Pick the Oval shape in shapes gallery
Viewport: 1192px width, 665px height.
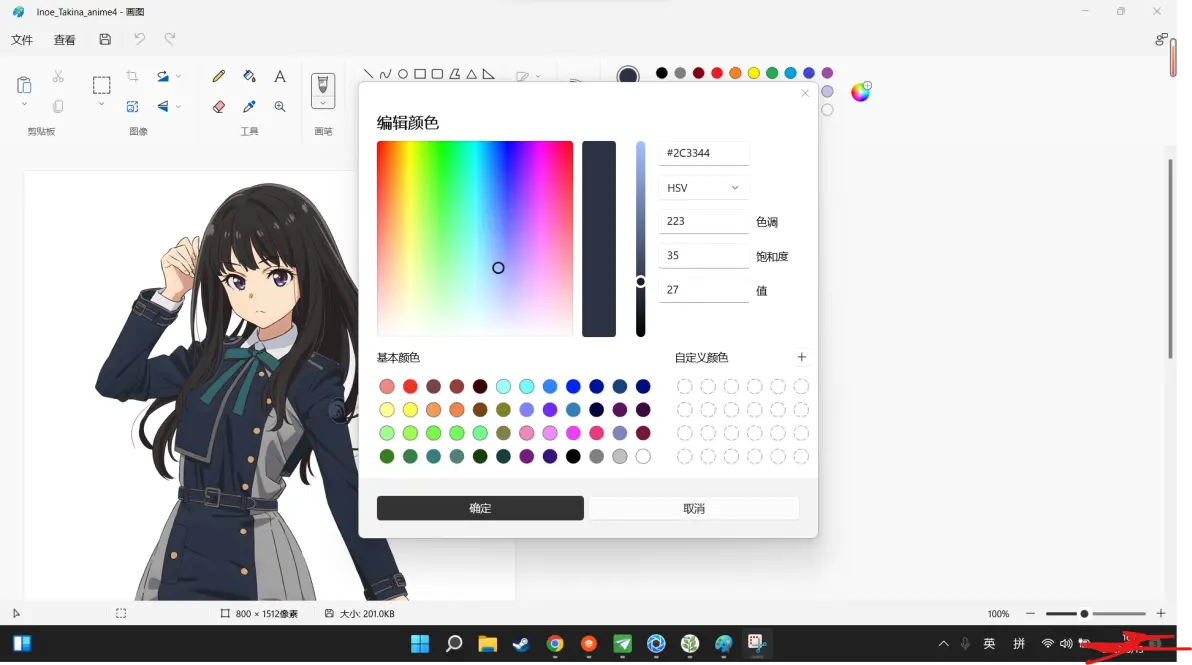[403, 74]
